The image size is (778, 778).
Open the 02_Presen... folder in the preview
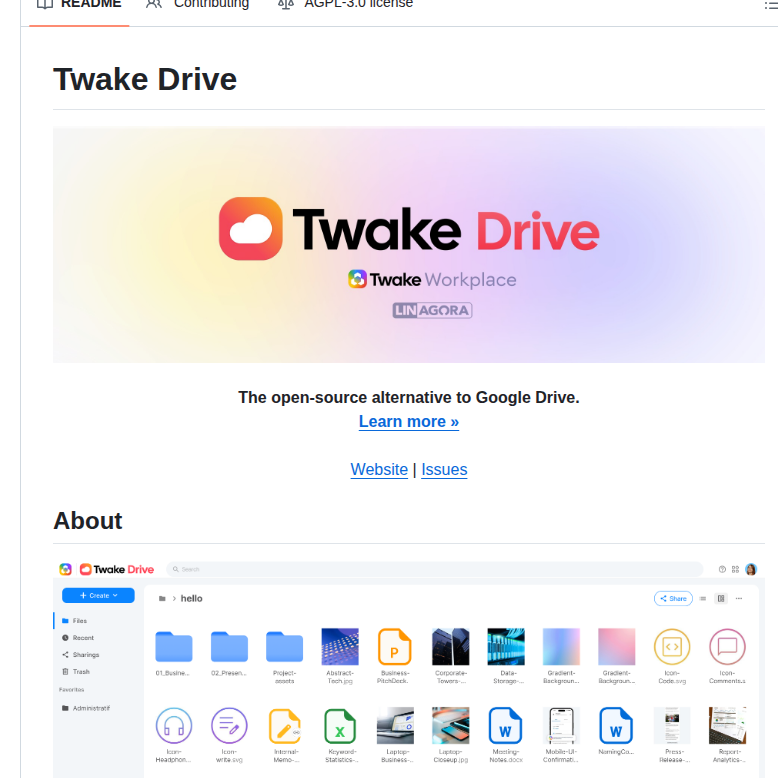[x=229, y=647]
